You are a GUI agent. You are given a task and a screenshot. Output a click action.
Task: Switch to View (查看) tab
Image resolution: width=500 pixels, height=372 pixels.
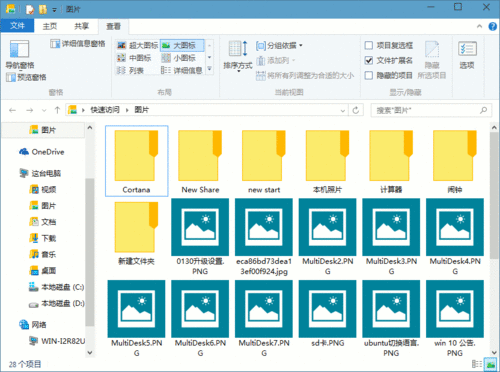(x=113, y=27)
